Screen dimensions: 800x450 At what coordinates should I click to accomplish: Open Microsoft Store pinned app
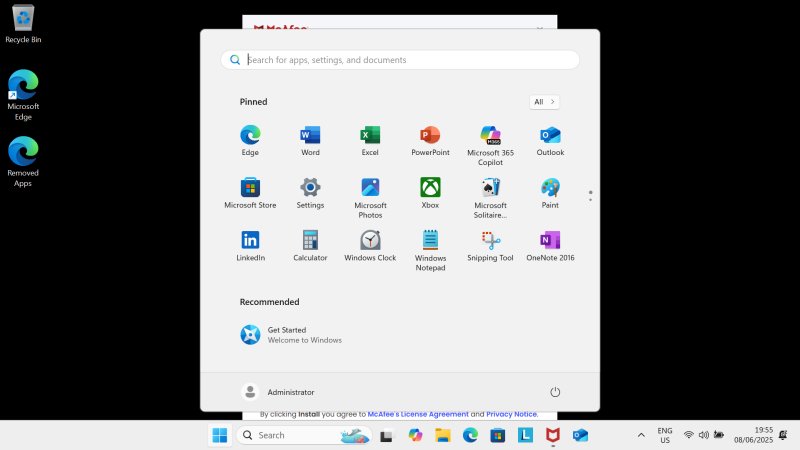click(250, 193)
